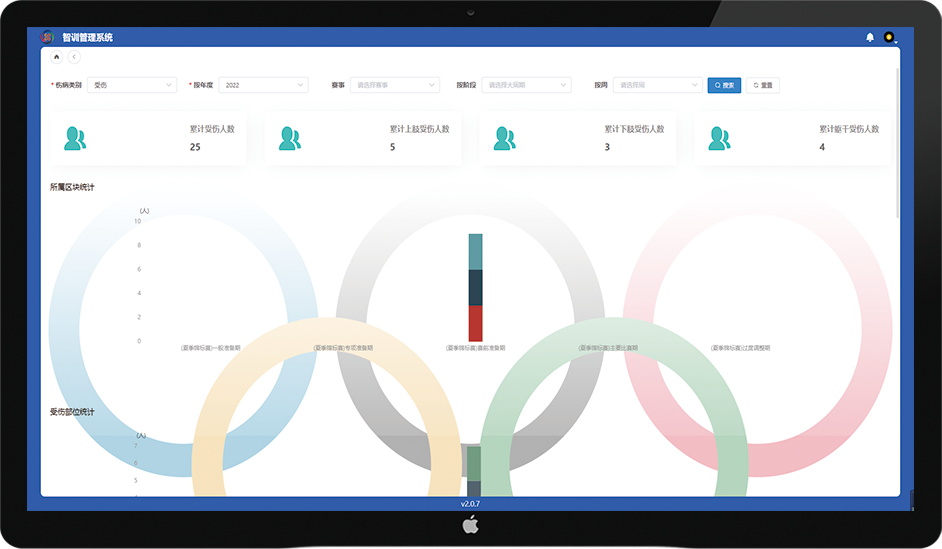Click the 累计躯干受伤人数 card label

click(849, 129)
